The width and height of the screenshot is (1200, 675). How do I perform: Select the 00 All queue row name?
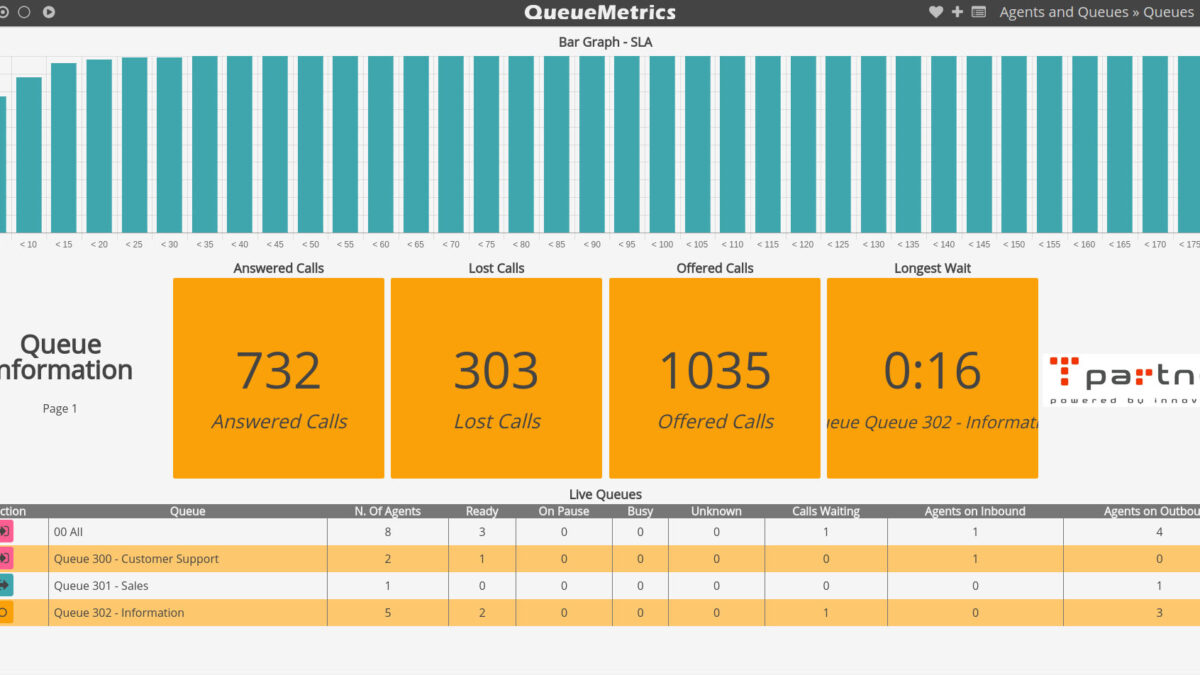68,532
